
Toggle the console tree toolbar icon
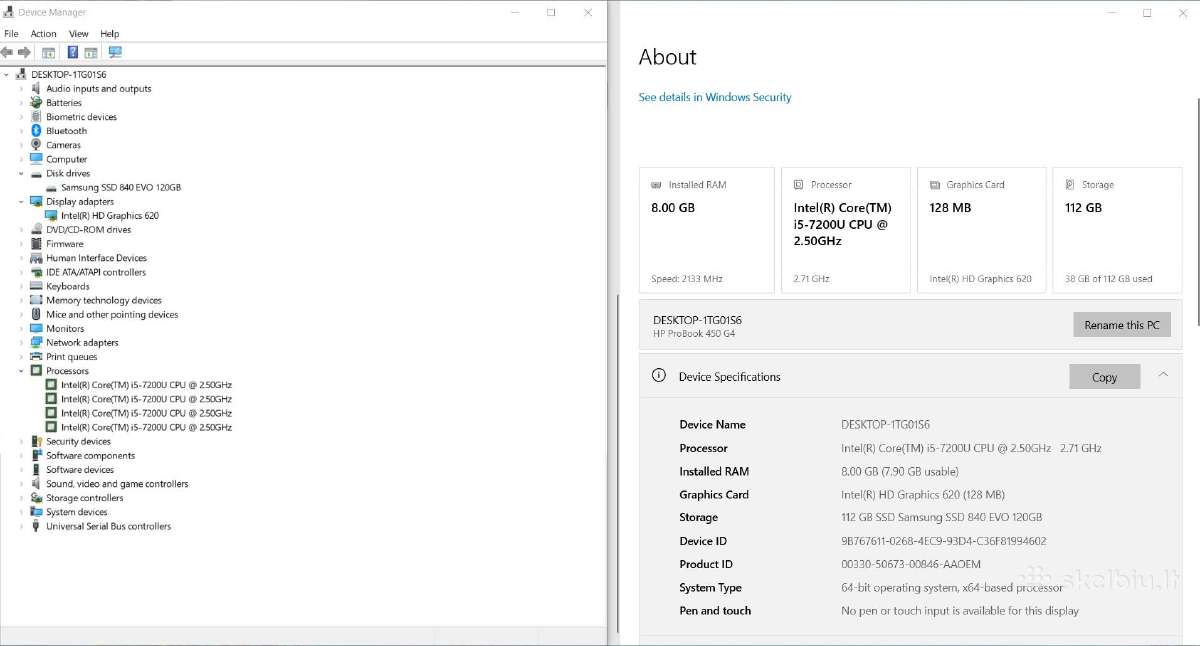[48, 52]
